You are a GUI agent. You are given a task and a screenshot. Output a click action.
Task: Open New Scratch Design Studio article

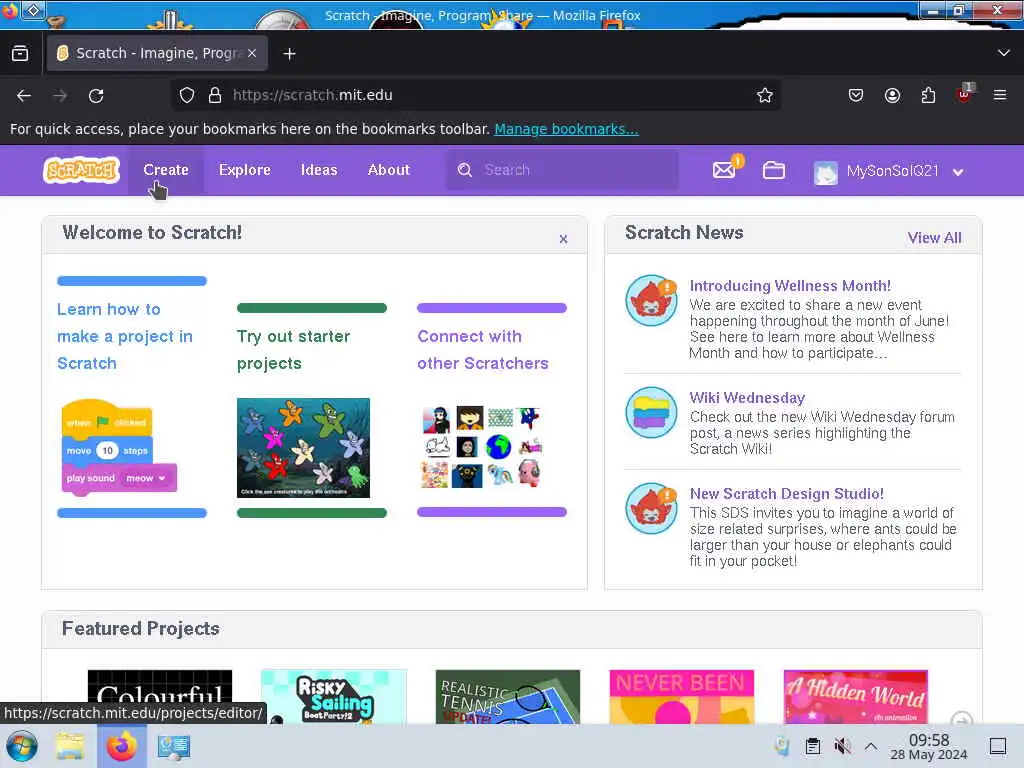click(x=786, y=494)
